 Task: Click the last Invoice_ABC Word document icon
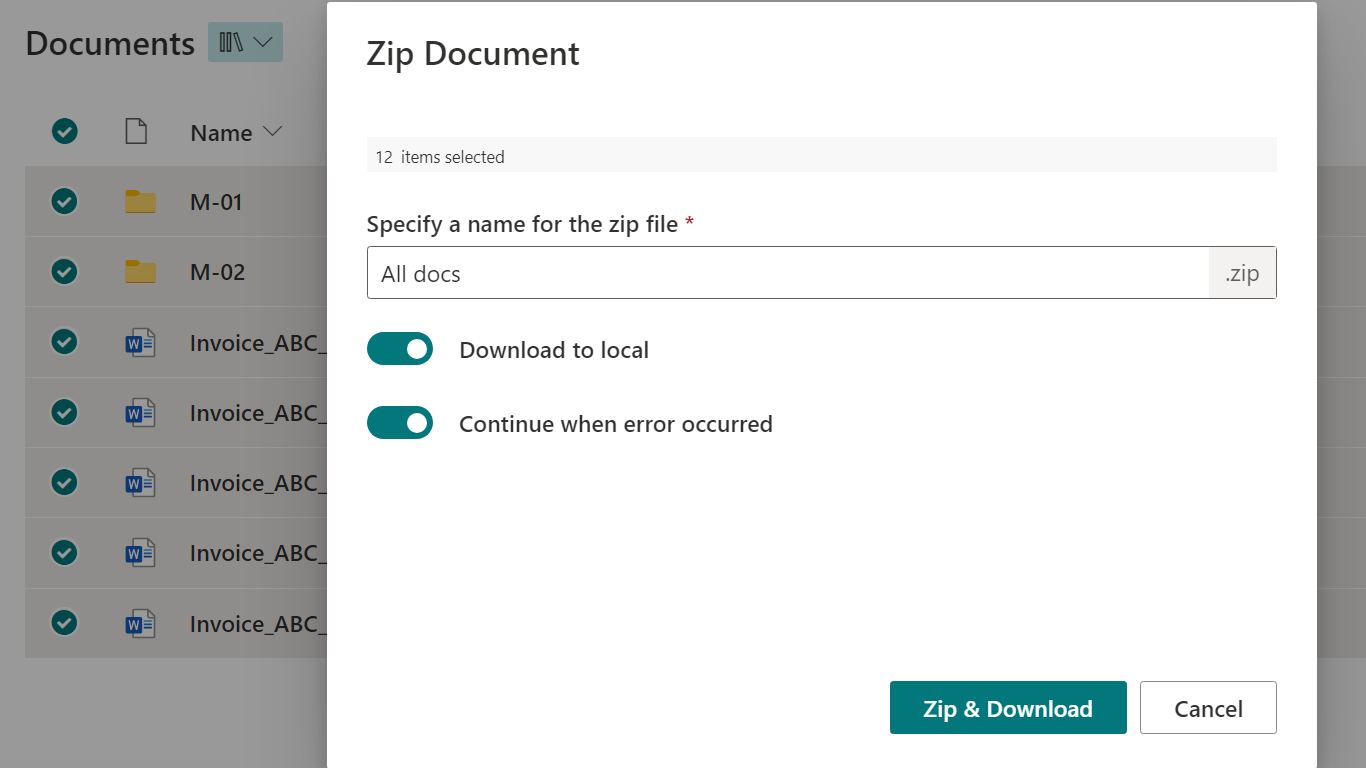[140, 624]
